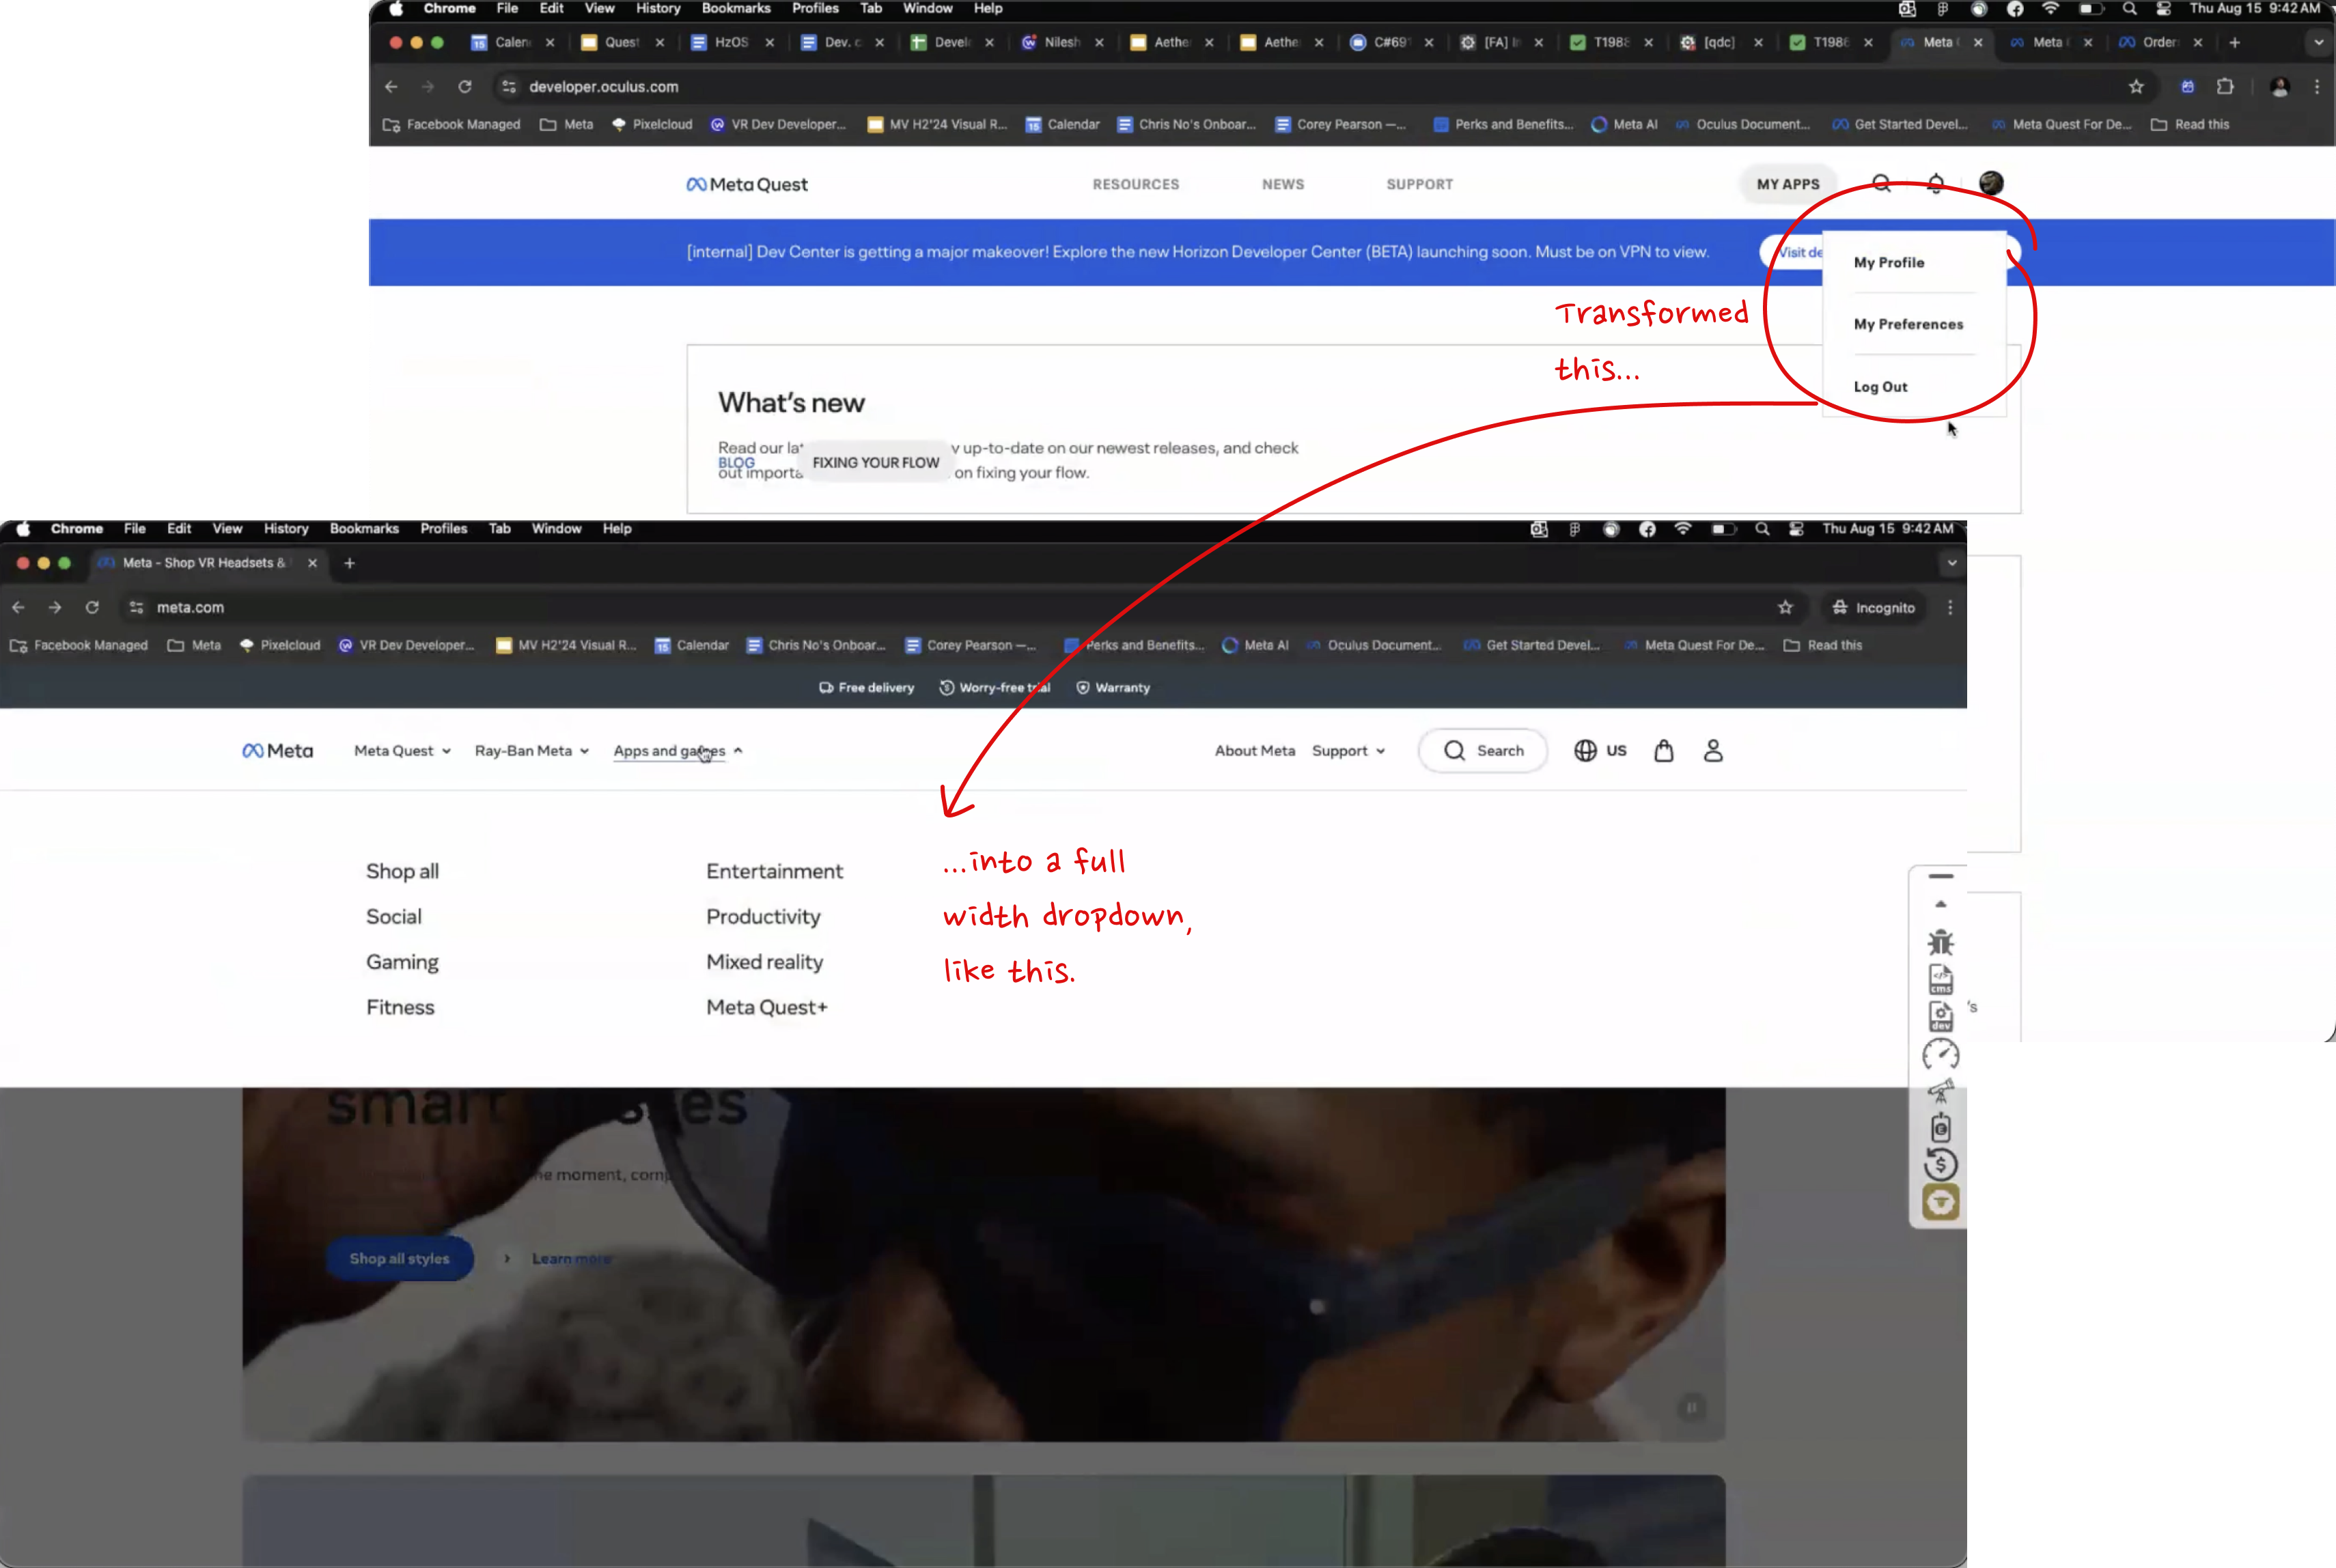The width and height of the screenshot is (2336, 1568).
Task: Click the notifications bell on Meta Quest
Action: [1935, 184]
